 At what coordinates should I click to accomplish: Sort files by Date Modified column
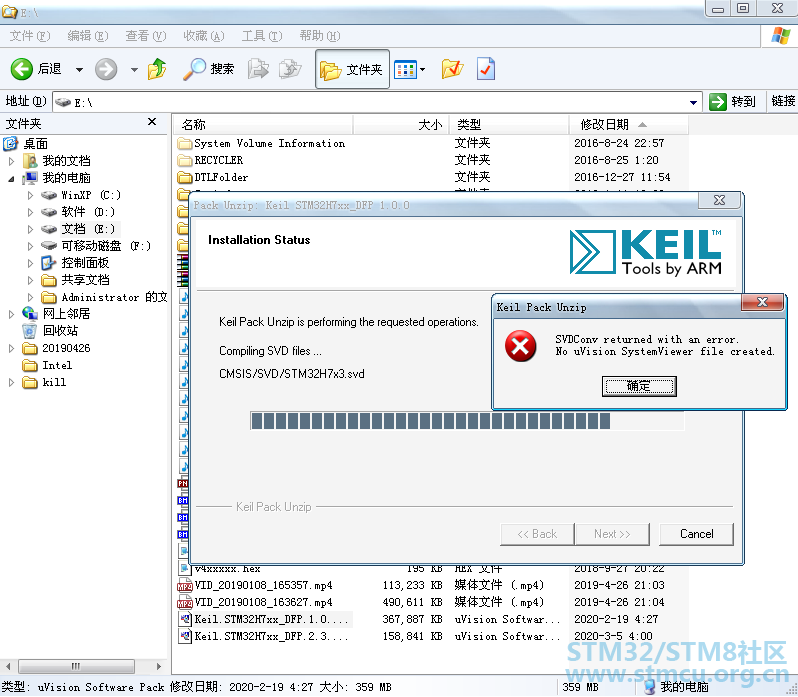629,125
